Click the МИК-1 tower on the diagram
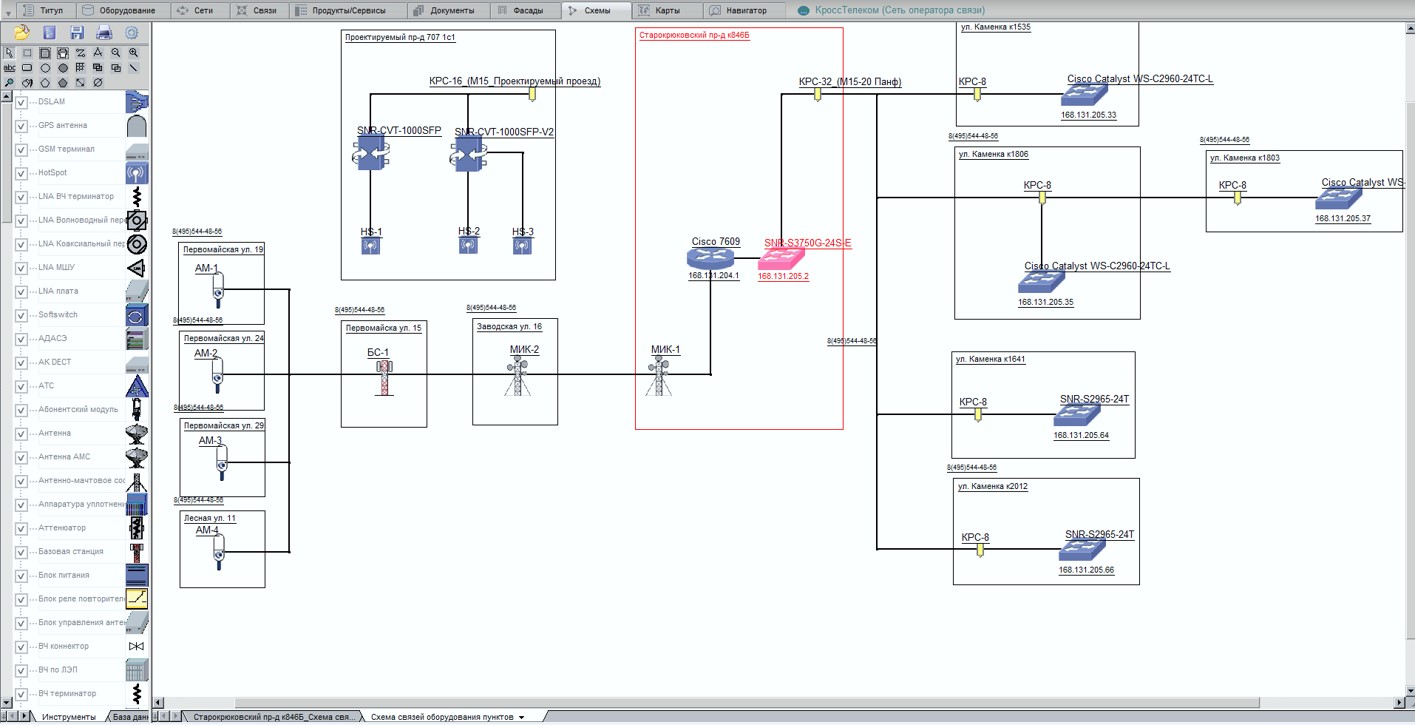The width and height of the screenshot is (1415, 725). click(x=658, y=377)
